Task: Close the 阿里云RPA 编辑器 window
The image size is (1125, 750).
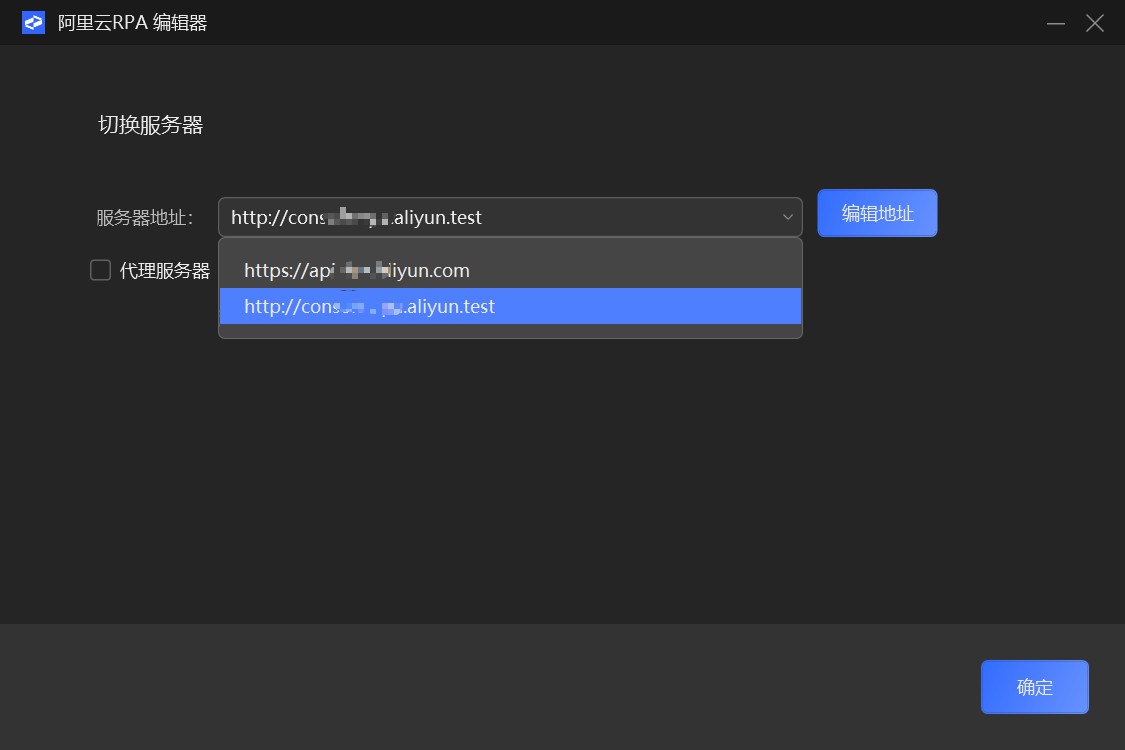Action: click(x=1095, y=23)
